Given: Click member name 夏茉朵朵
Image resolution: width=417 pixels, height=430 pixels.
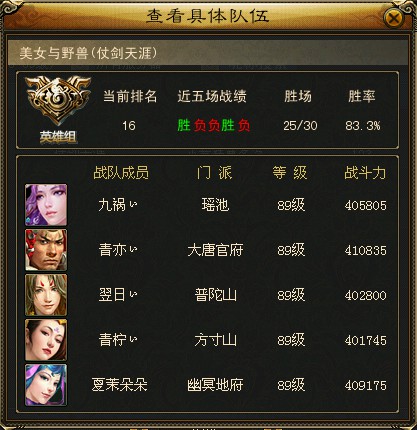Looking at the screenshot, I should coord(119,385).
